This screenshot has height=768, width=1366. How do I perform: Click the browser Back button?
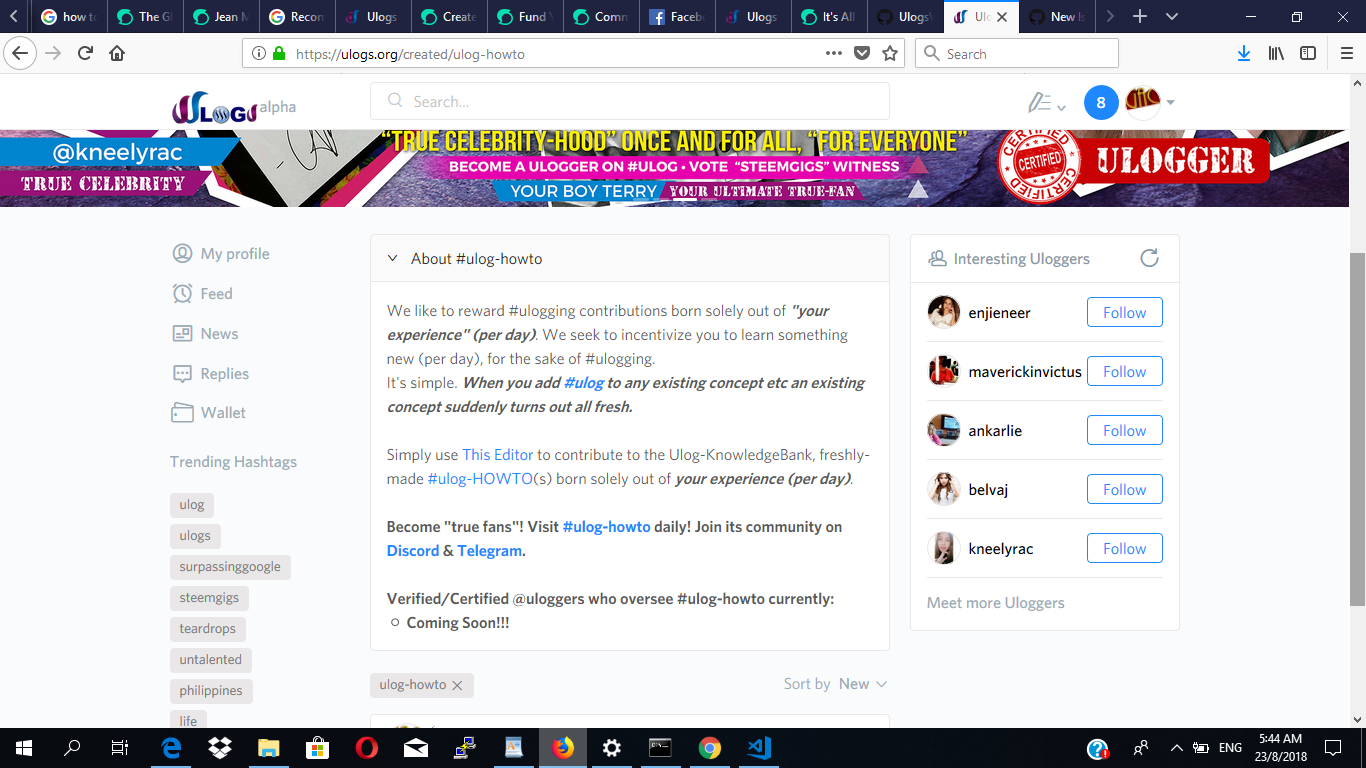click(x=21, y=54)
